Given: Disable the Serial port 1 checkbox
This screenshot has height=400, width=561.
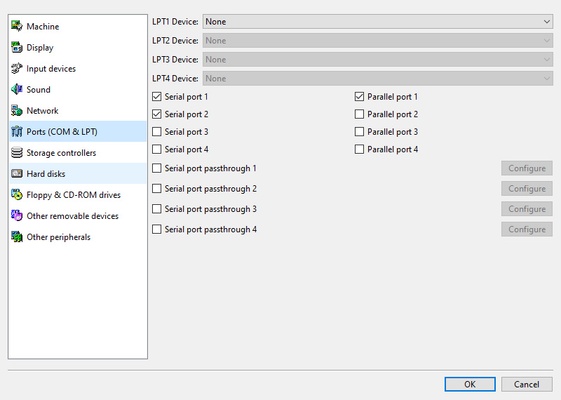Looking at the screenshot, I should tap(157, 97).
